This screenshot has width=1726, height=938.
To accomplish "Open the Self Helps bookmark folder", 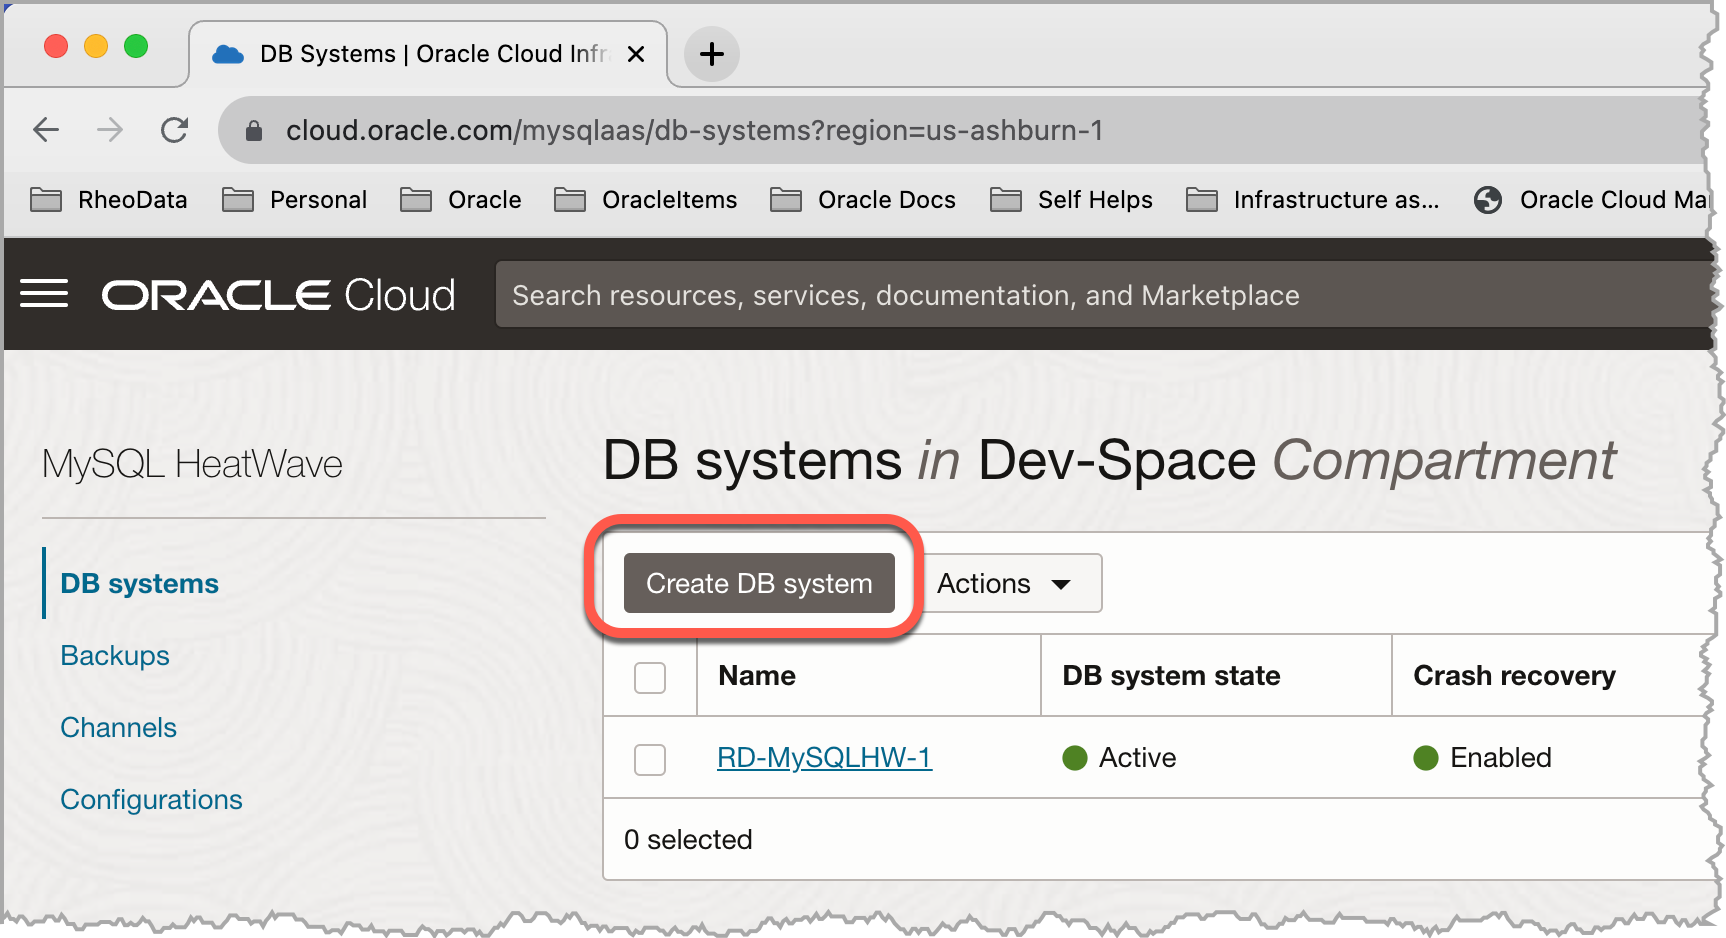I will [1071, 200].
